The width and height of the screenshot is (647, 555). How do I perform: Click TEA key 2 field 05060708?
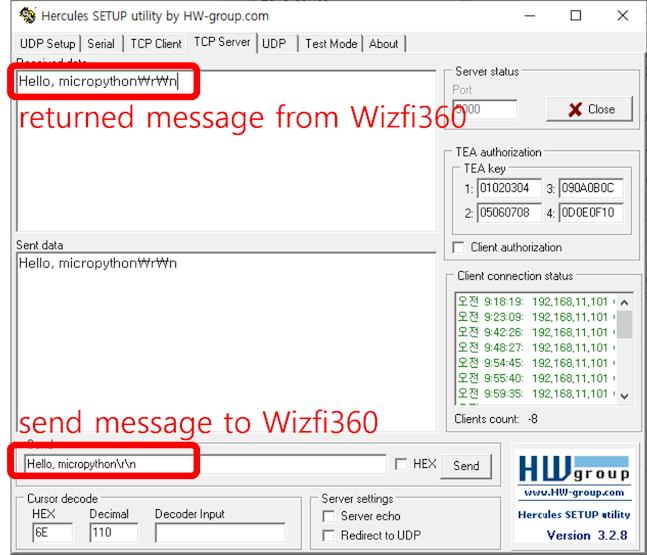509,213
